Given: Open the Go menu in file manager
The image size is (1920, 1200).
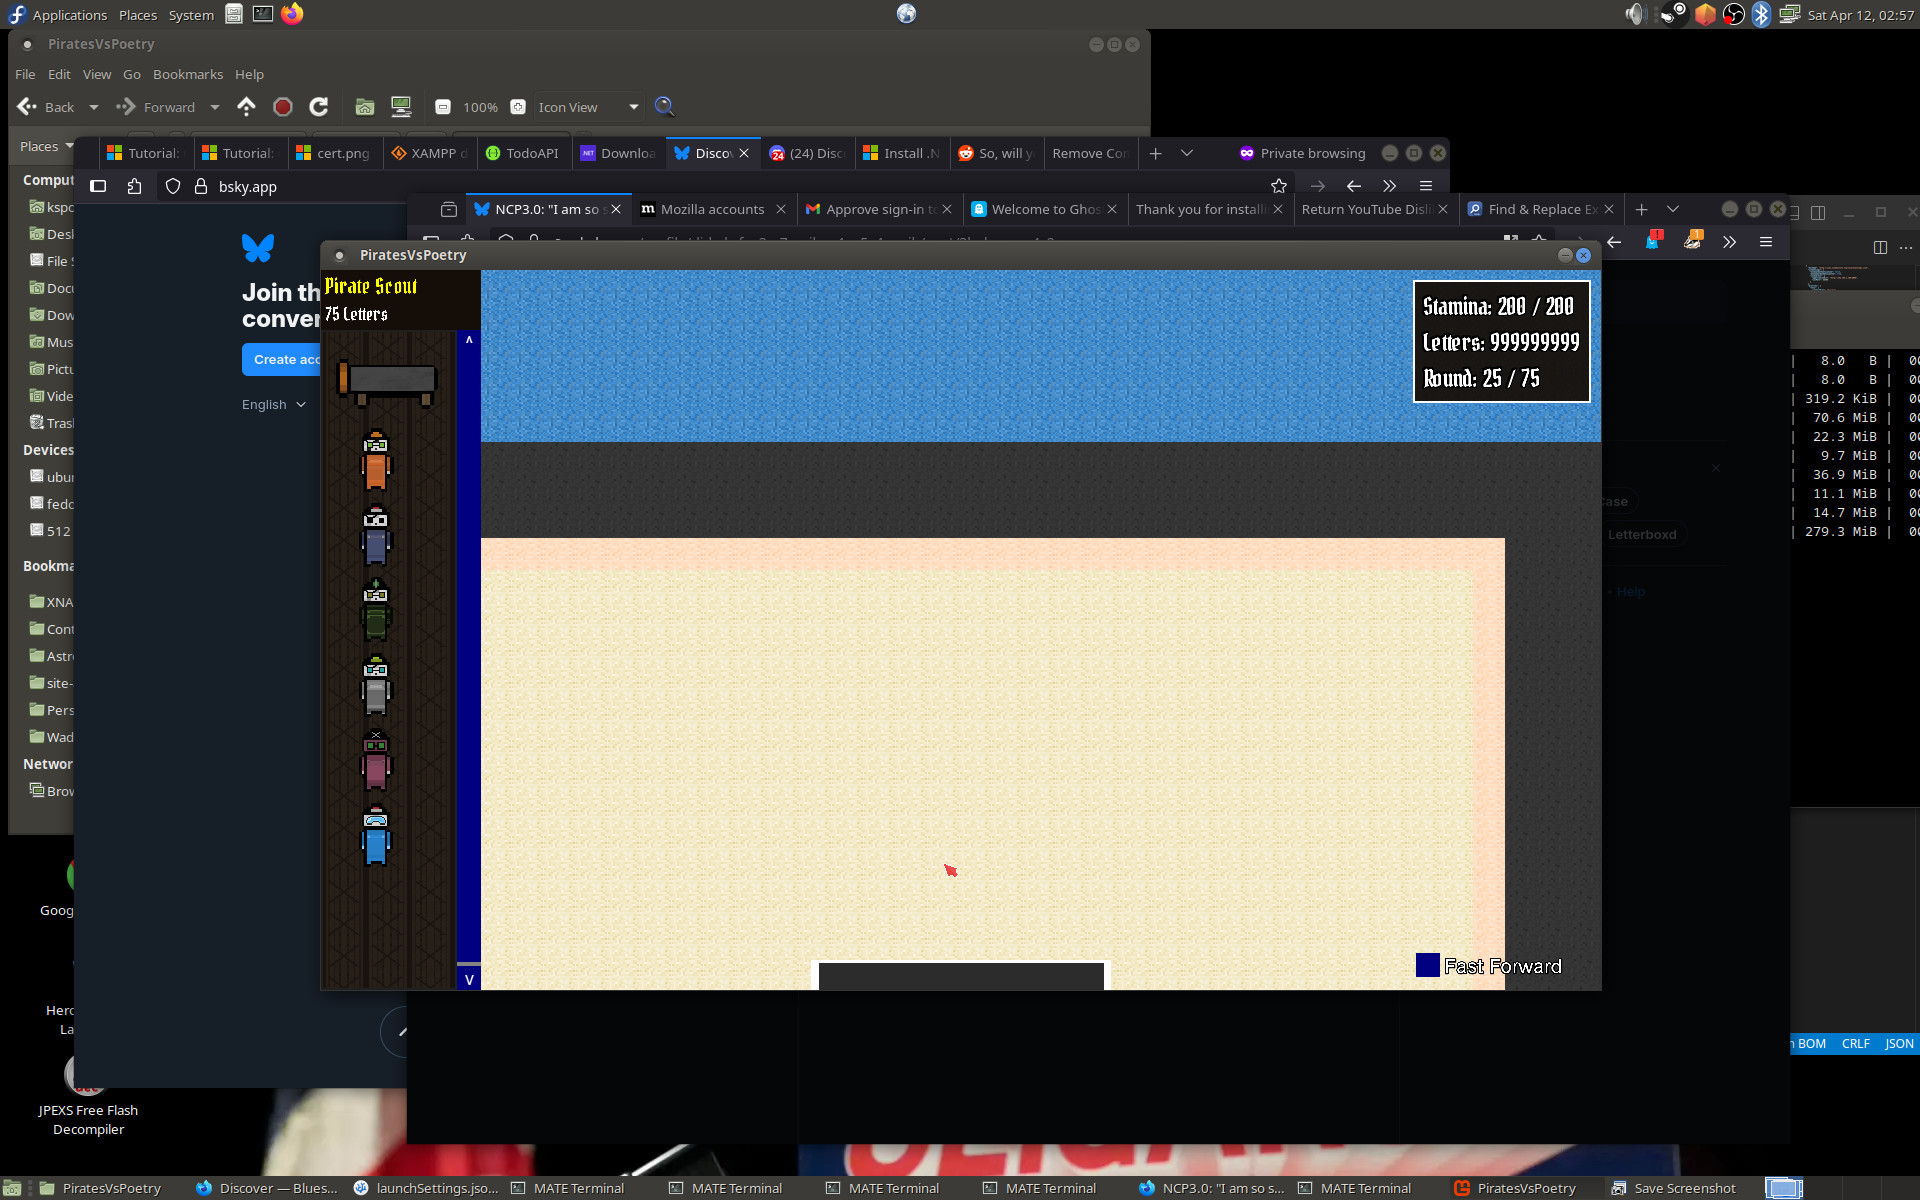Looking at the screenshot, I should pos(132,74).
